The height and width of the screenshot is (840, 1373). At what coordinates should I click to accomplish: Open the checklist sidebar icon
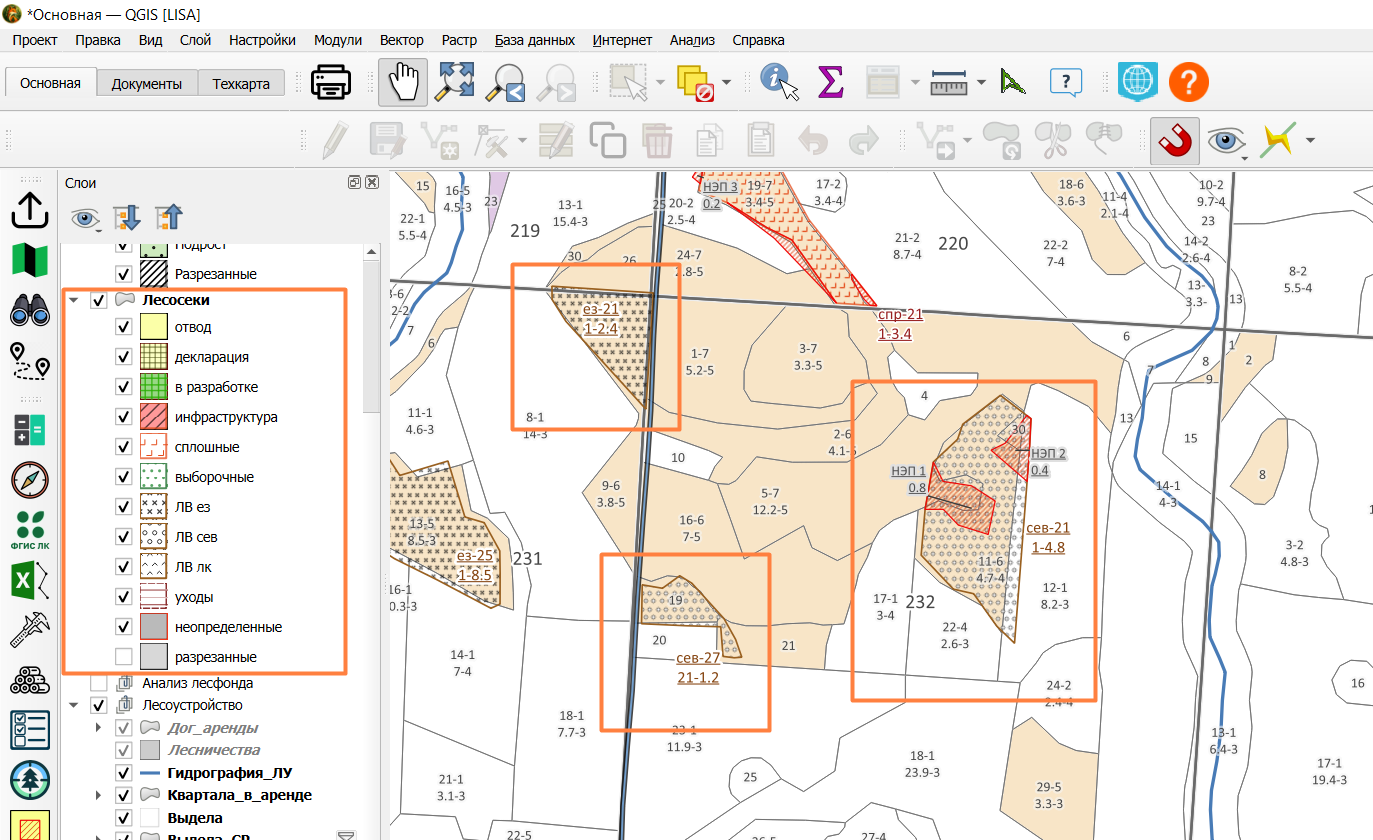[x=30, y=730]
